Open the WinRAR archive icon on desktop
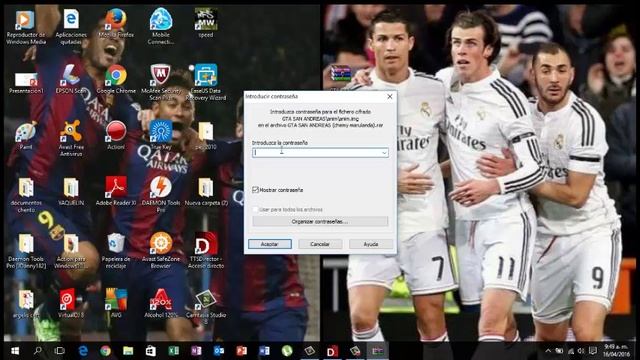 click(340, 73)
